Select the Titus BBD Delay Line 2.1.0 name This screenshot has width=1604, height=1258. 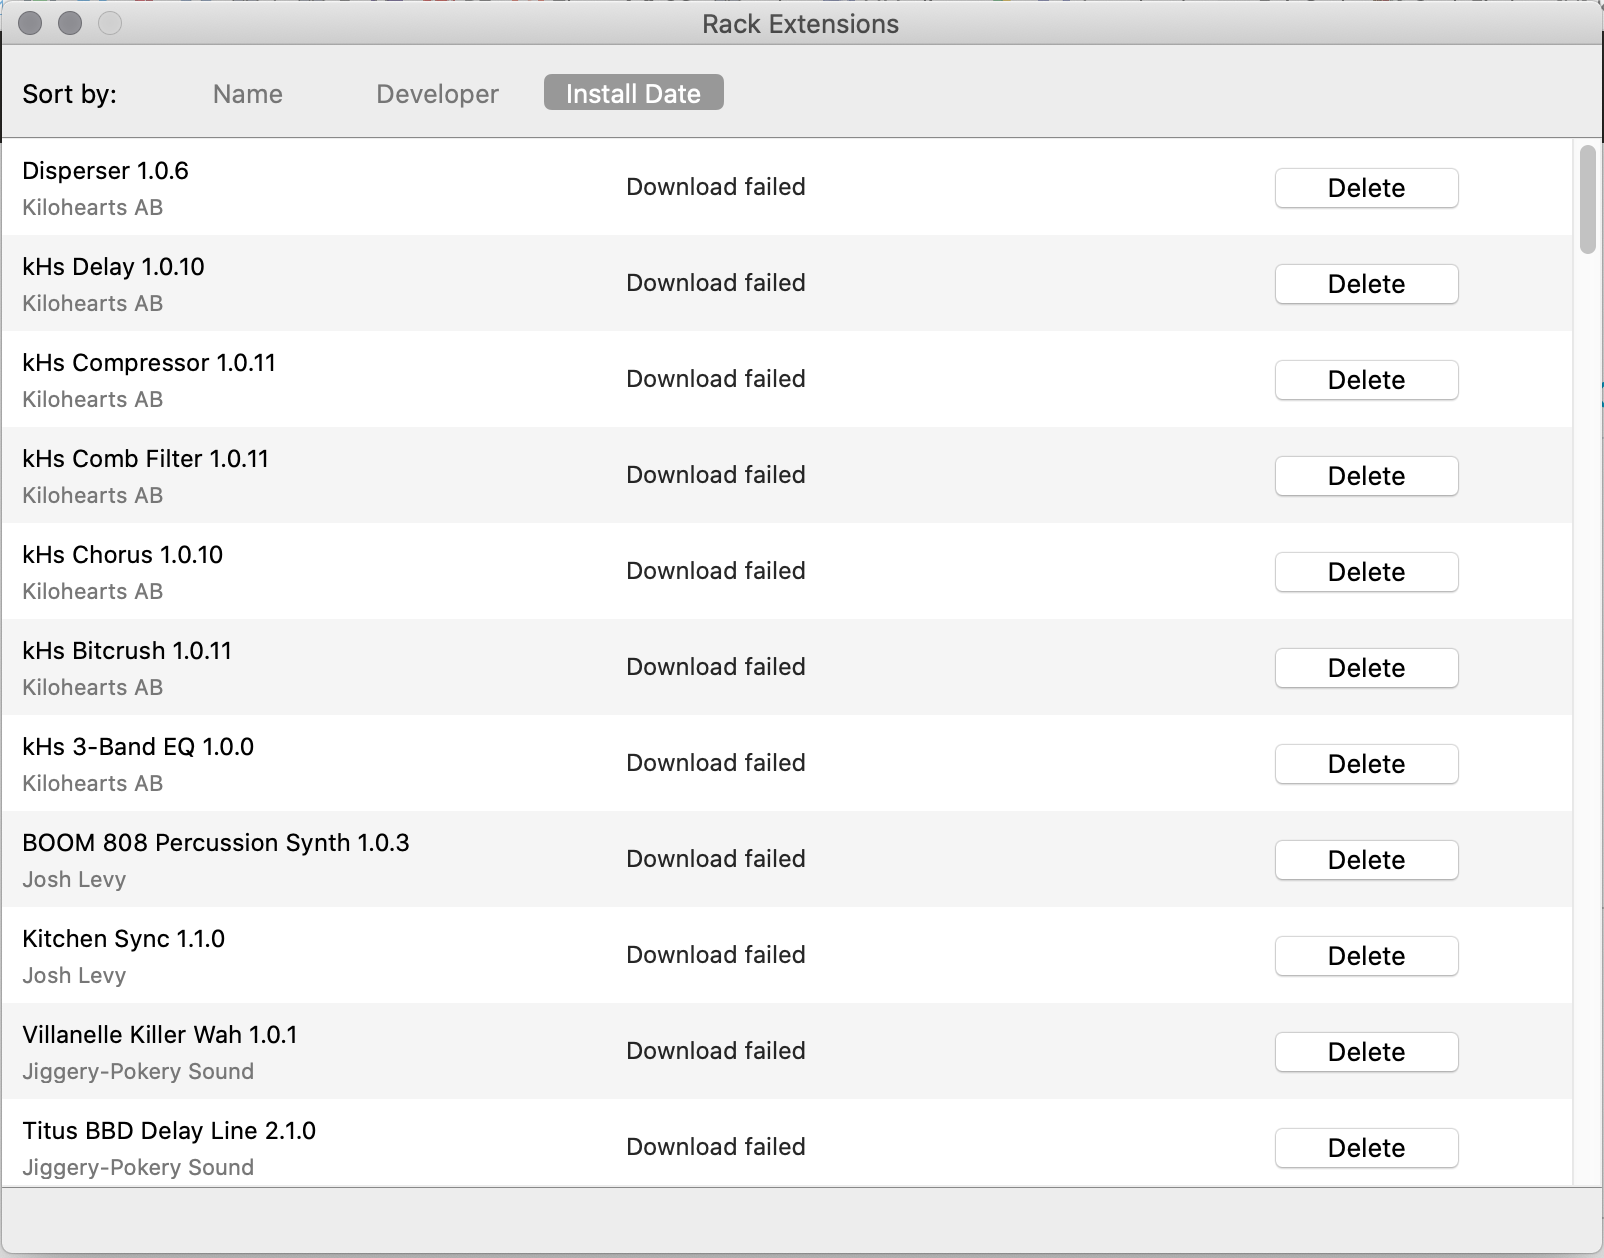pos(169,1131)
